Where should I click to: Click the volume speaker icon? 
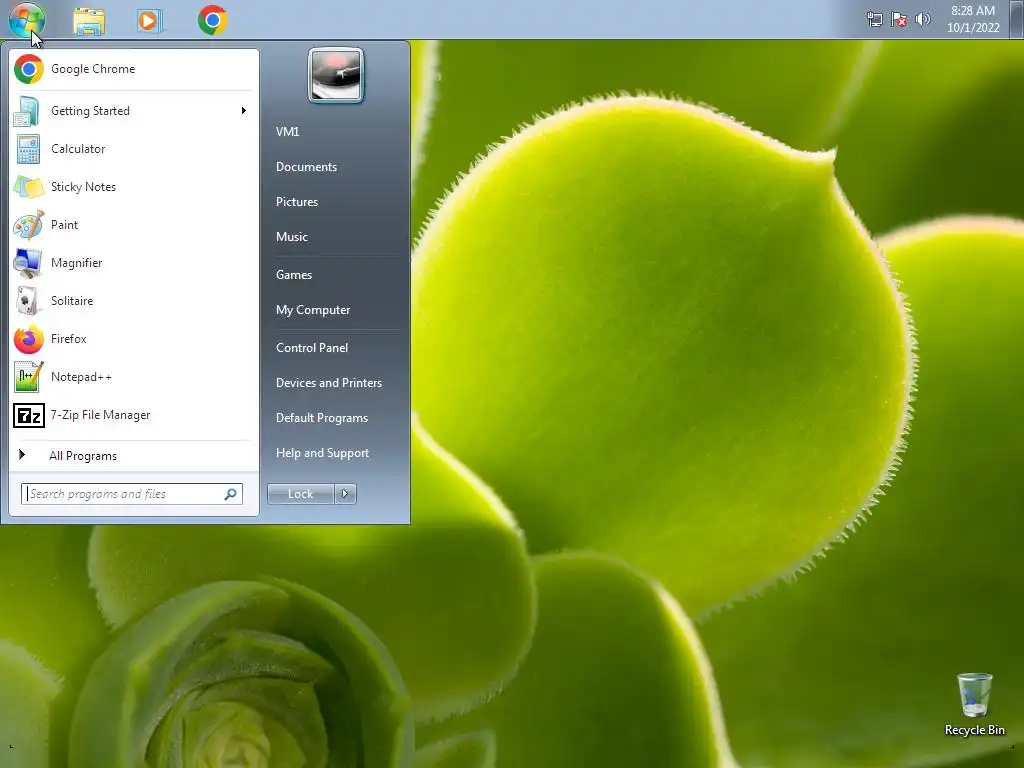tap(922, 19)
